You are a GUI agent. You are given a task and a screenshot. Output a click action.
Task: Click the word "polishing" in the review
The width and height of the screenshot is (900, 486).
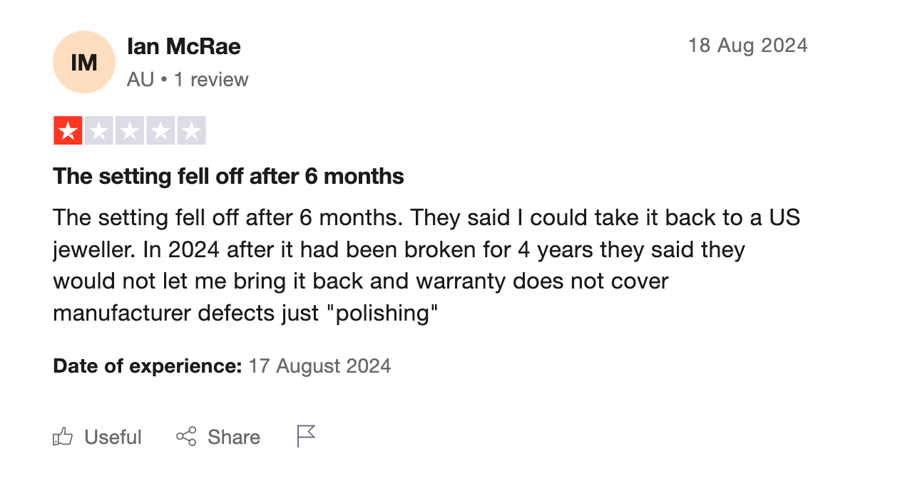[382, 313]
